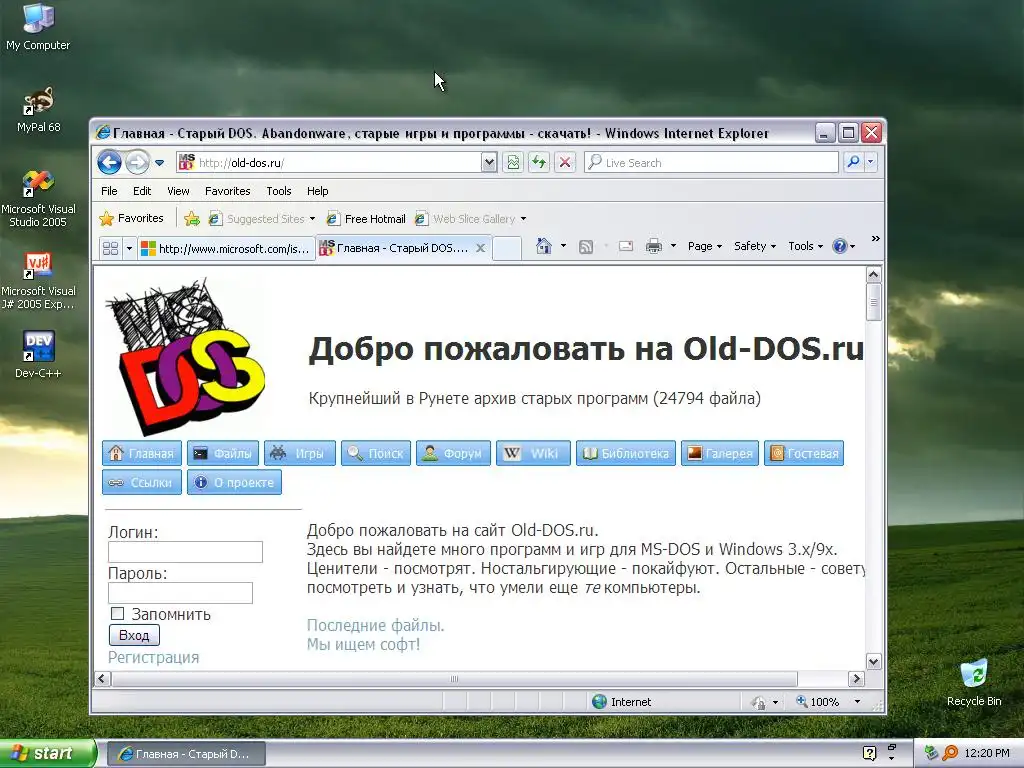Open the View menu
This screenshot has width=1024, height=768.
(x=178, y=191)
